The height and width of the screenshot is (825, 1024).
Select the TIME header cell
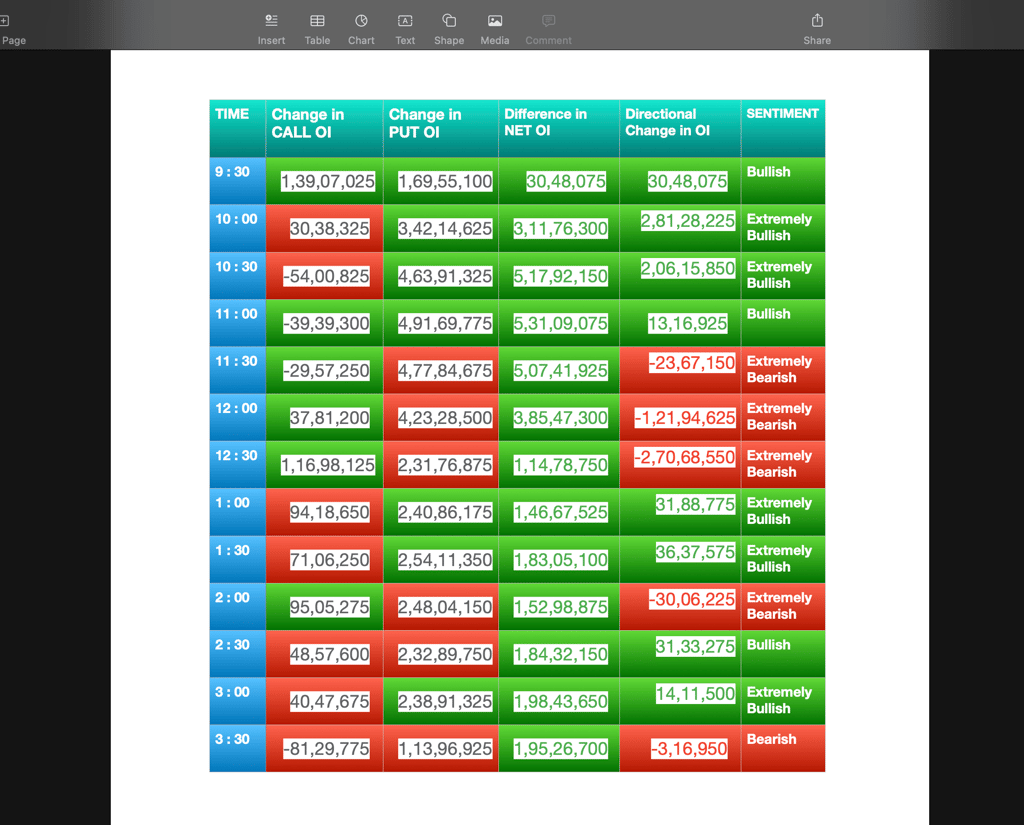click(x=238, y=129)
